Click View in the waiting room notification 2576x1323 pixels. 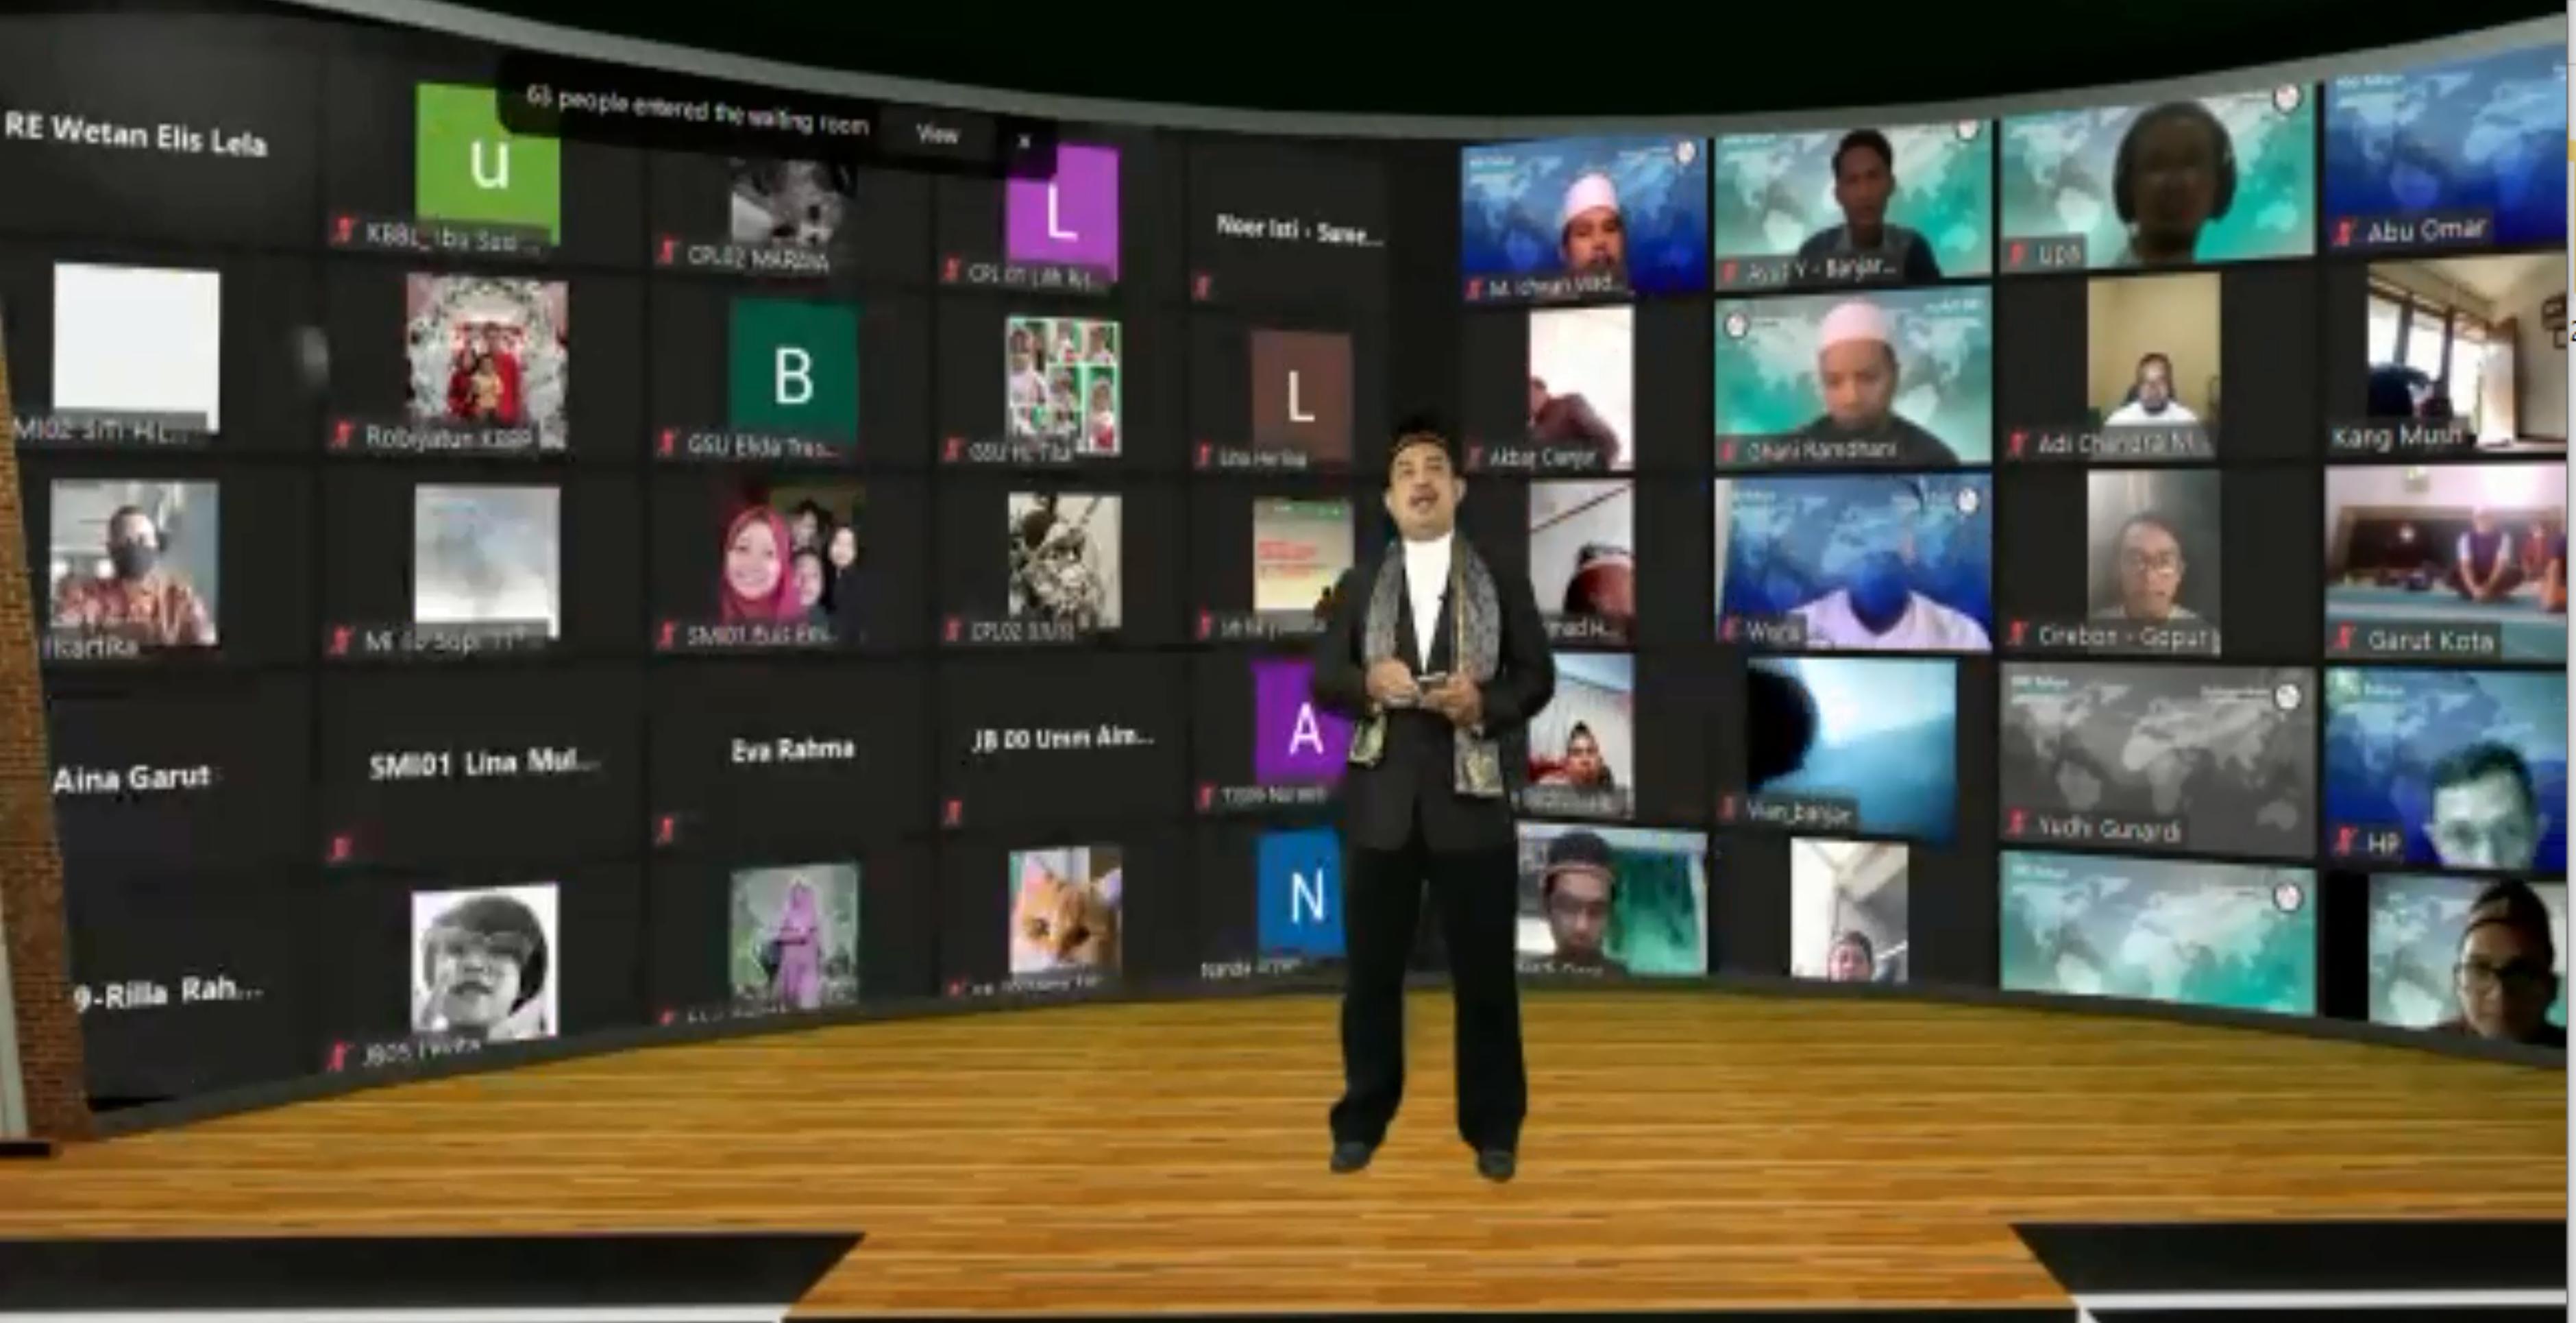point(937,134)
